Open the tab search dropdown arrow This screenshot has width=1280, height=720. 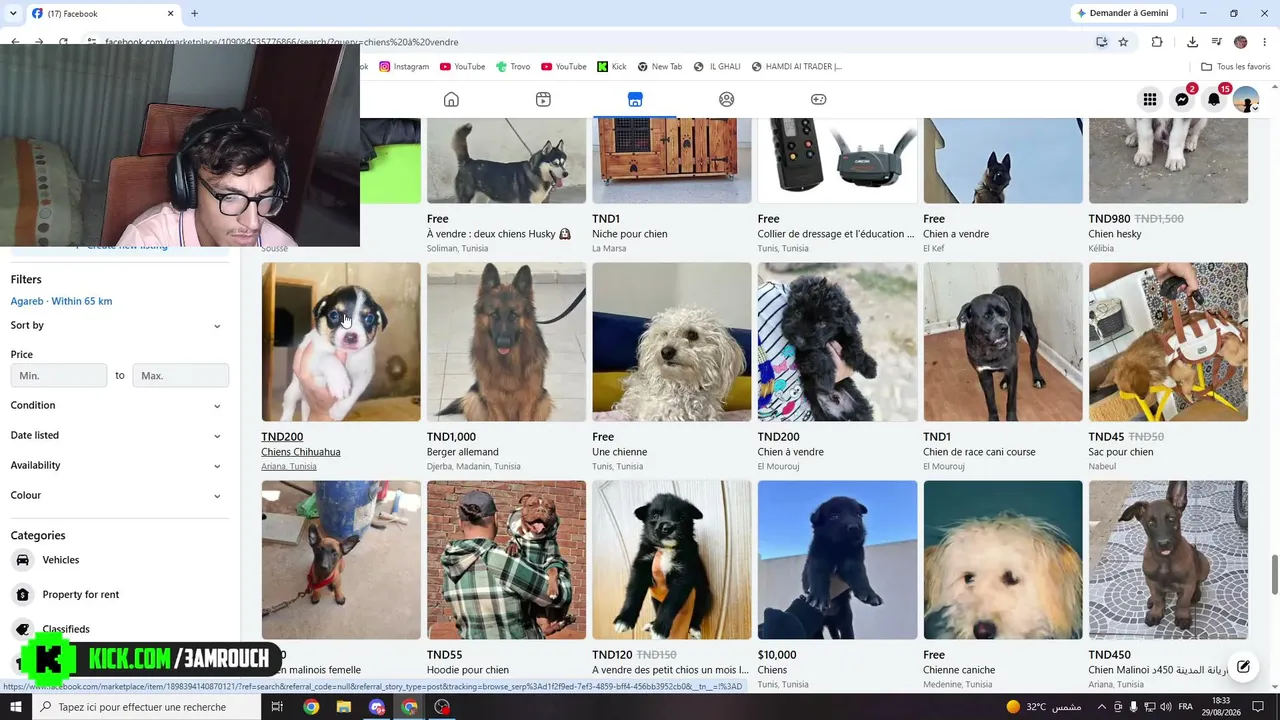click(13, 13)
